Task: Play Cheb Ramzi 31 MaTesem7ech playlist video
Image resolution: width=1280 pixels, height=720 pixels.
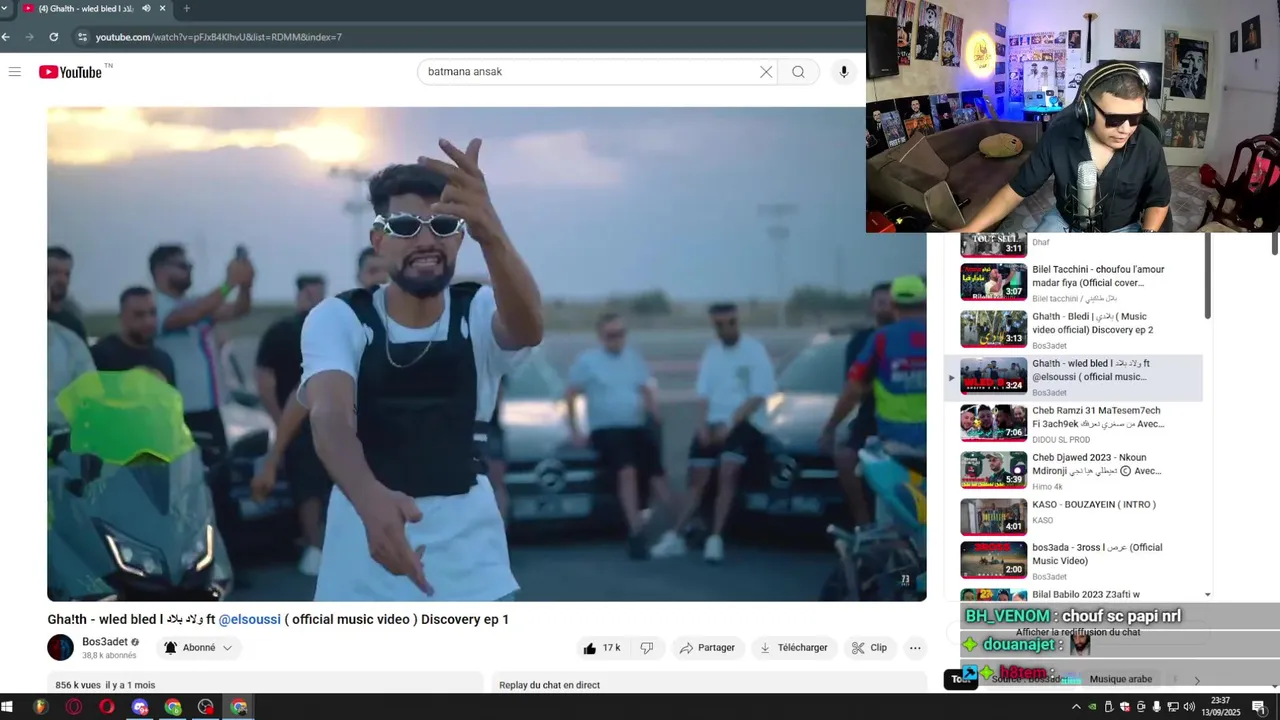Action: pos(1073,423)
